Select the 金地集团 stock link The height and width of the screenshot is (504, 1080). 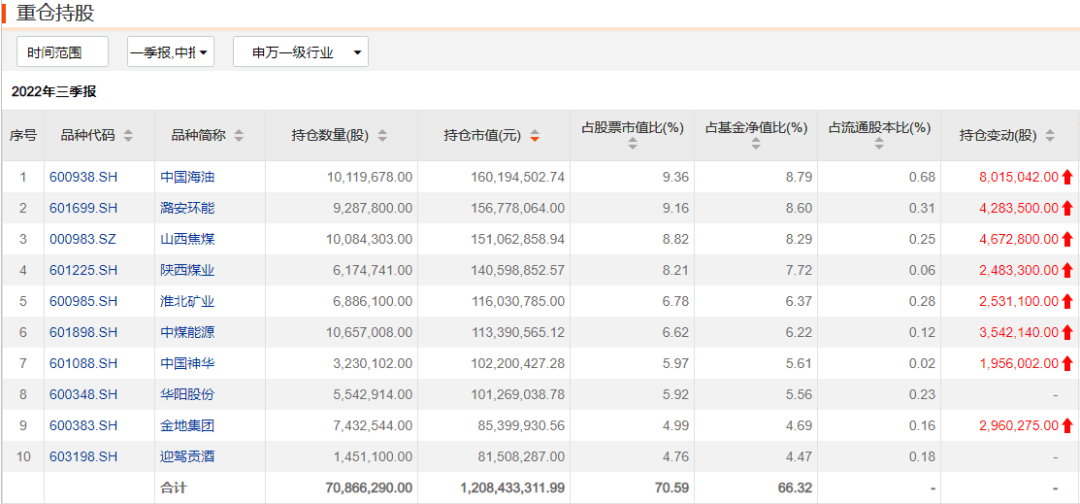tap(187, 425)
